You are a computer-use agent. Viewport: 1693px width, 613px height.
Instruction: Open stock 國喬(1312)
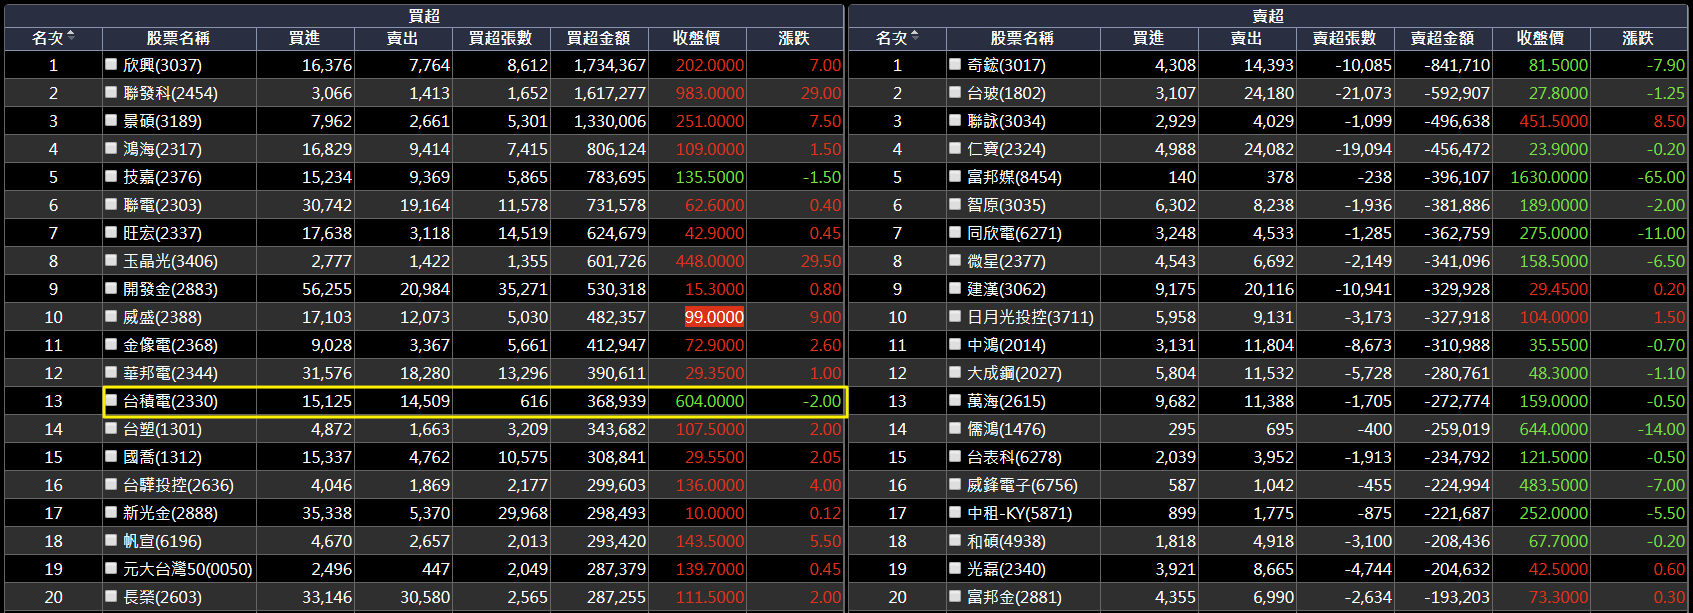tap(162, 457)
